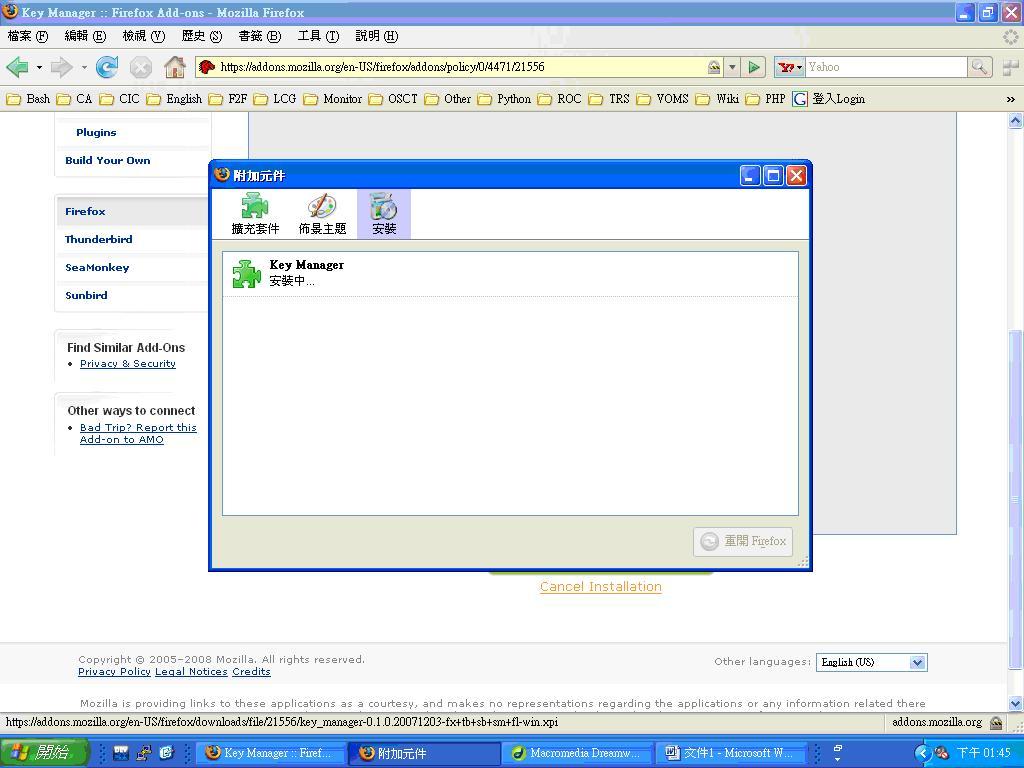This screenshot has height=768, width=1024.
Task: Expand the address bar history dropdown
Action: [x=732, y=67]
